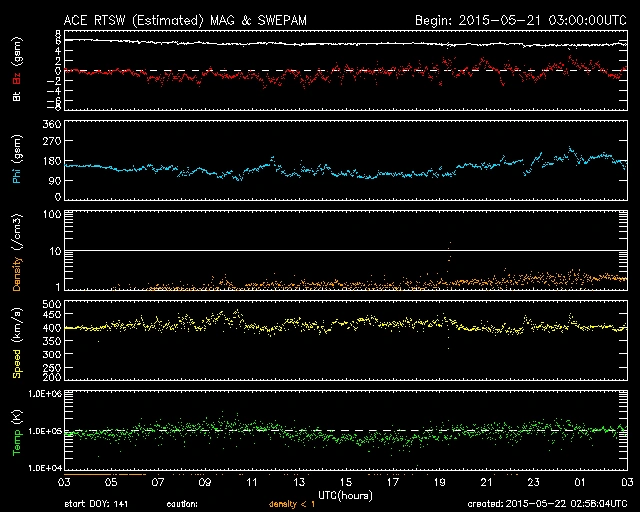Click the 23 hour tick label

pyautogui.click(x=533, y=482)
